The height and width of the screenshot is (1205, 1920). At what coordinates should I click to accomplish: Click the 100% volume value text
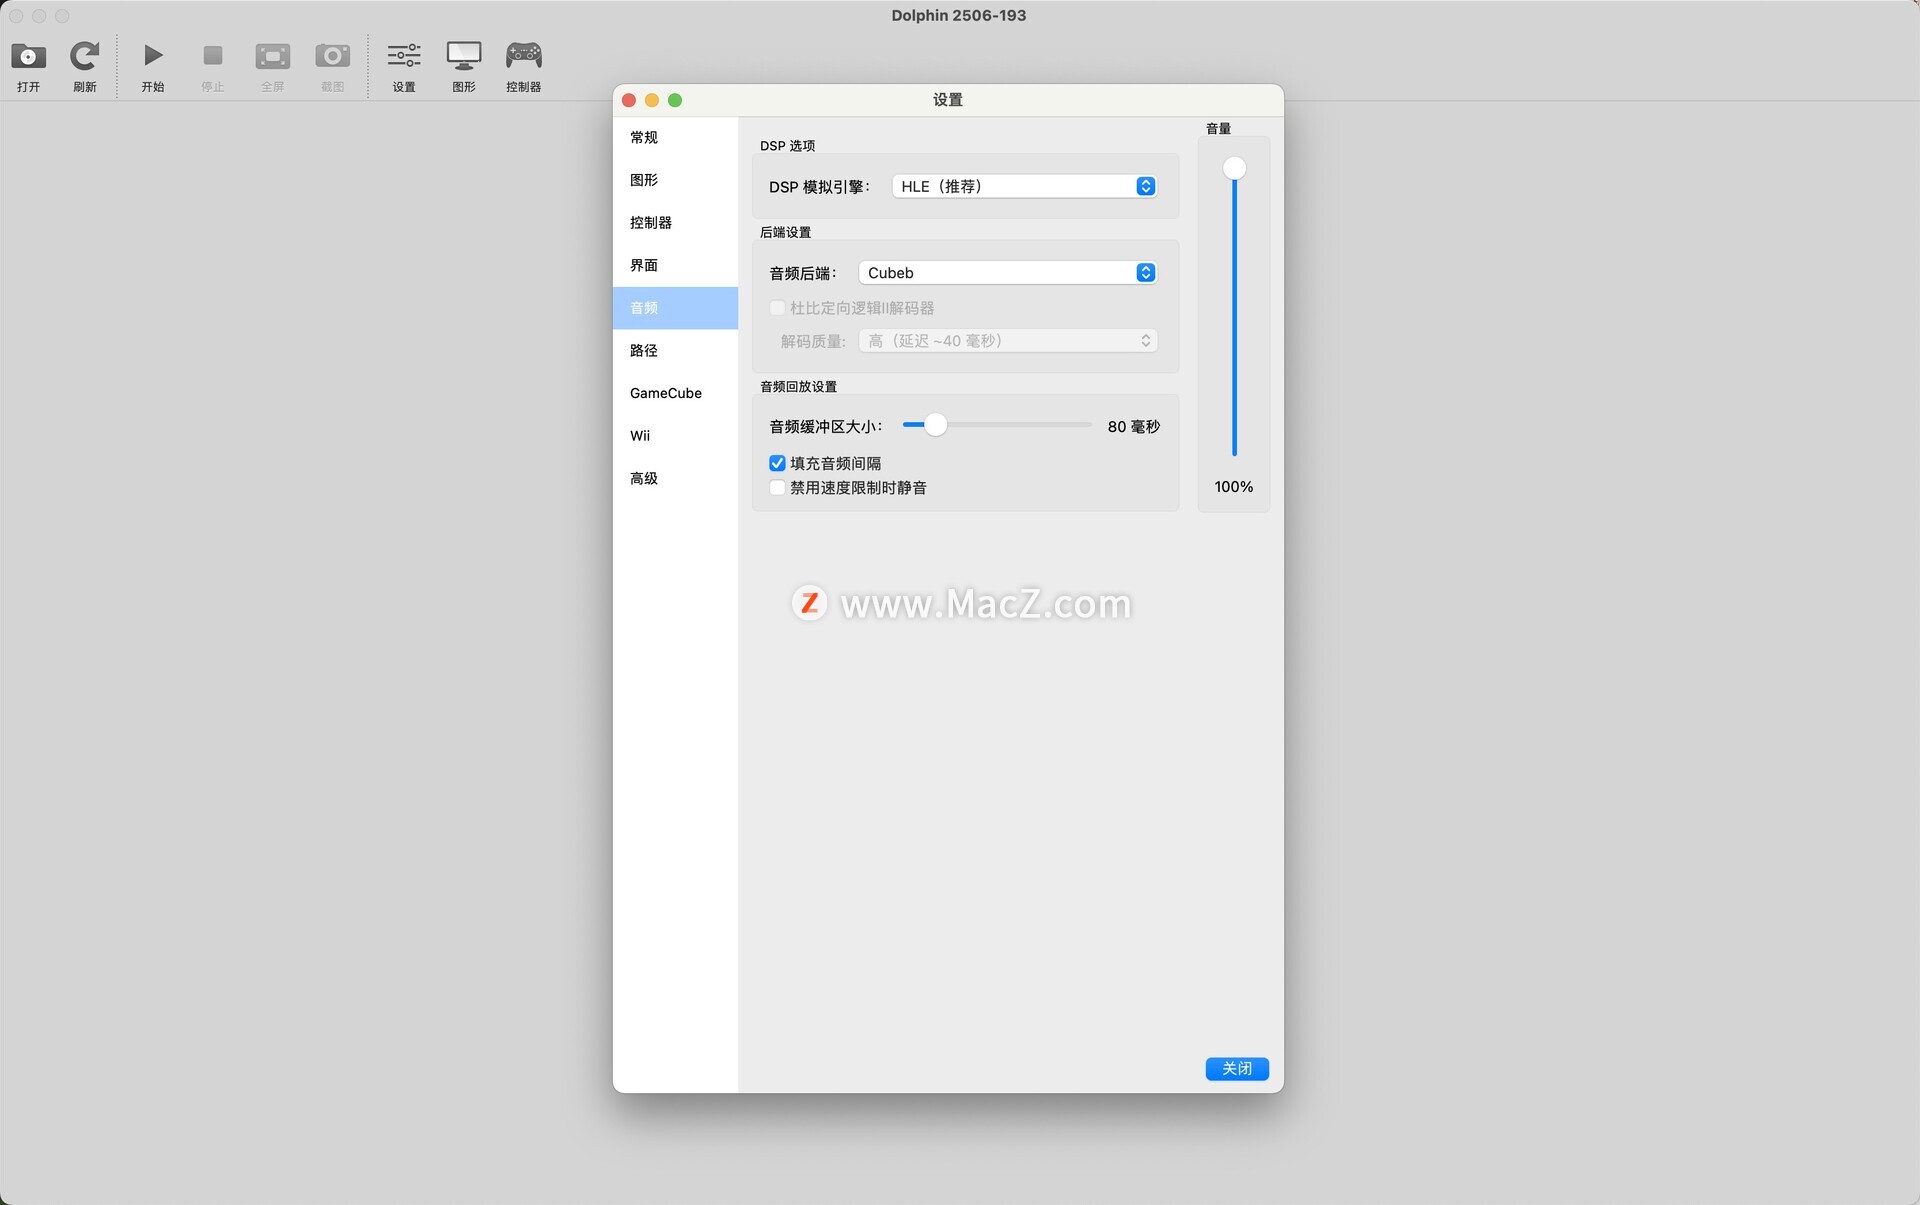[x=1234, y=487]
